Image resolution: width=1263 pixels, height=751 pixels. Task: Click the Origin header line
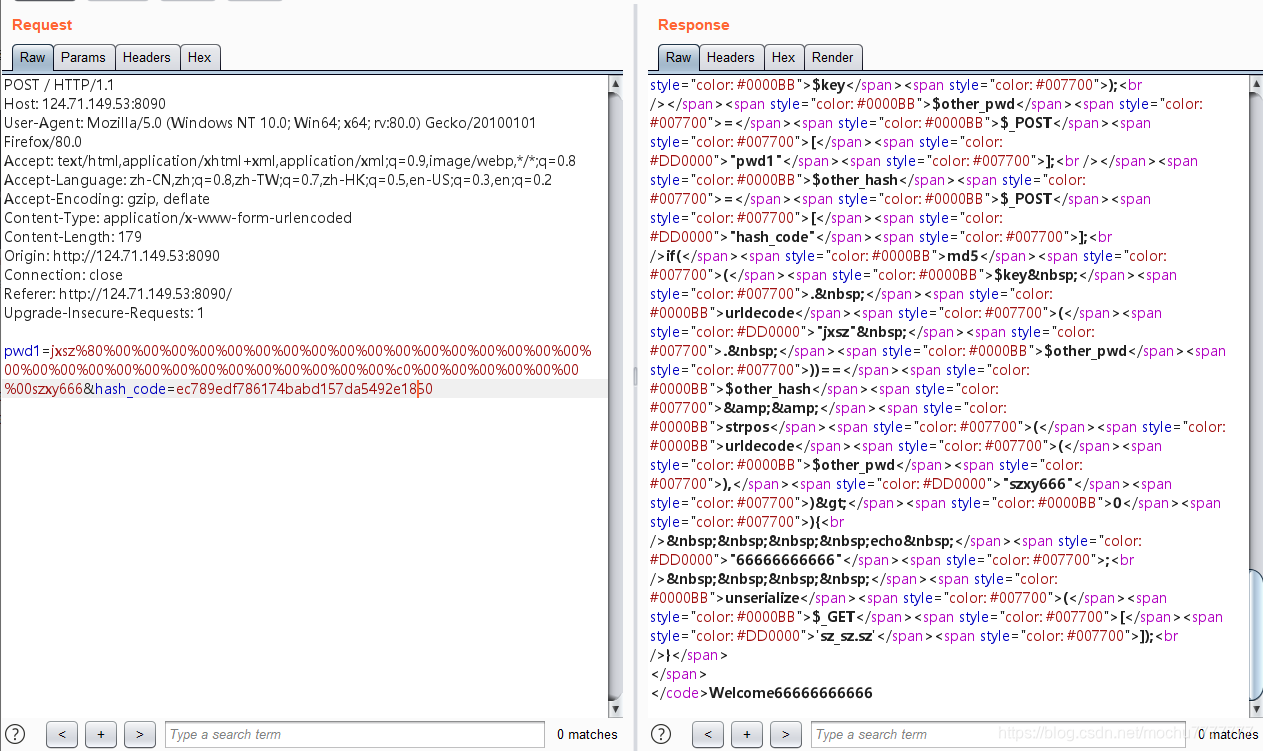click(x=112, y=256)
